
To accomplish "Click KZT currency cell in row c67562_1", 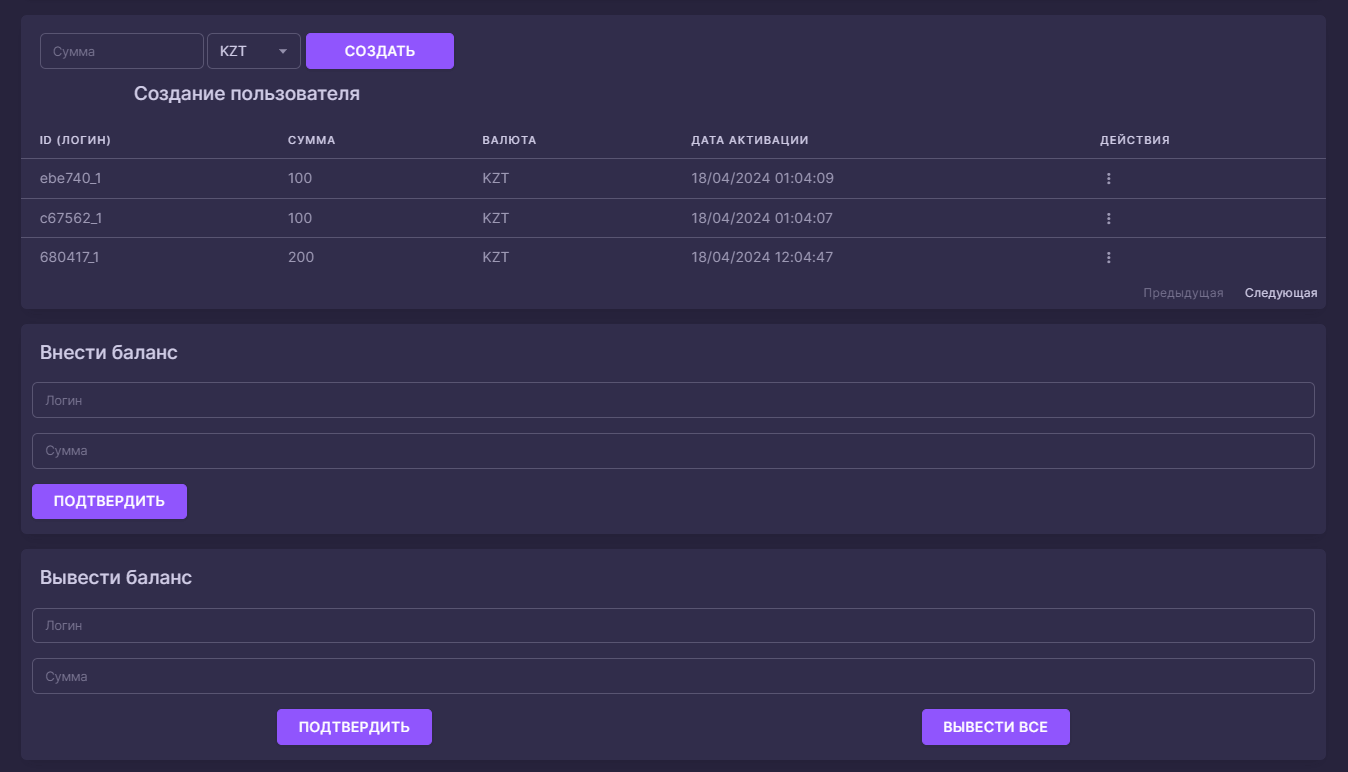I will pyautogui.click(x=495, y=218).
